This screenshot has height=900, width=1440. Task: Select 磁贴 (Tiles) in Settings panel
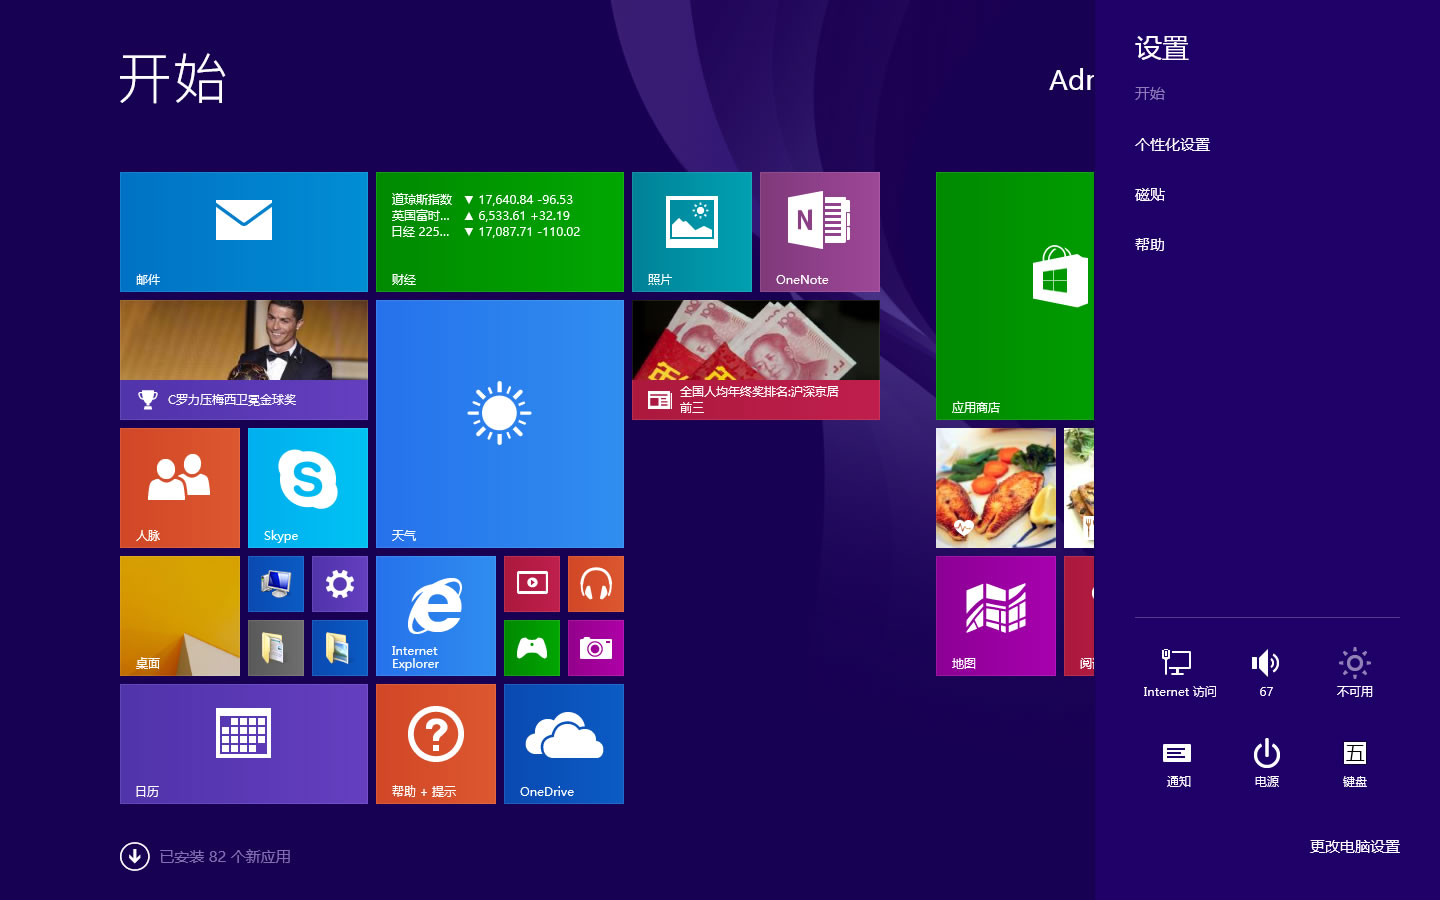click(1150, 195)
